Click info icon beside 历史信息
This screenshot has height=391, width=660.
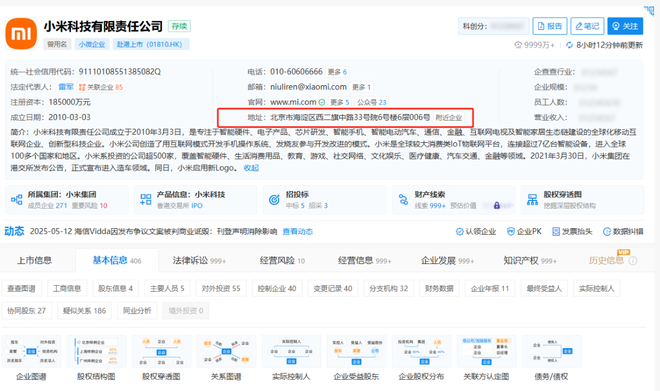pyautogui.click(x=633, y=261)
